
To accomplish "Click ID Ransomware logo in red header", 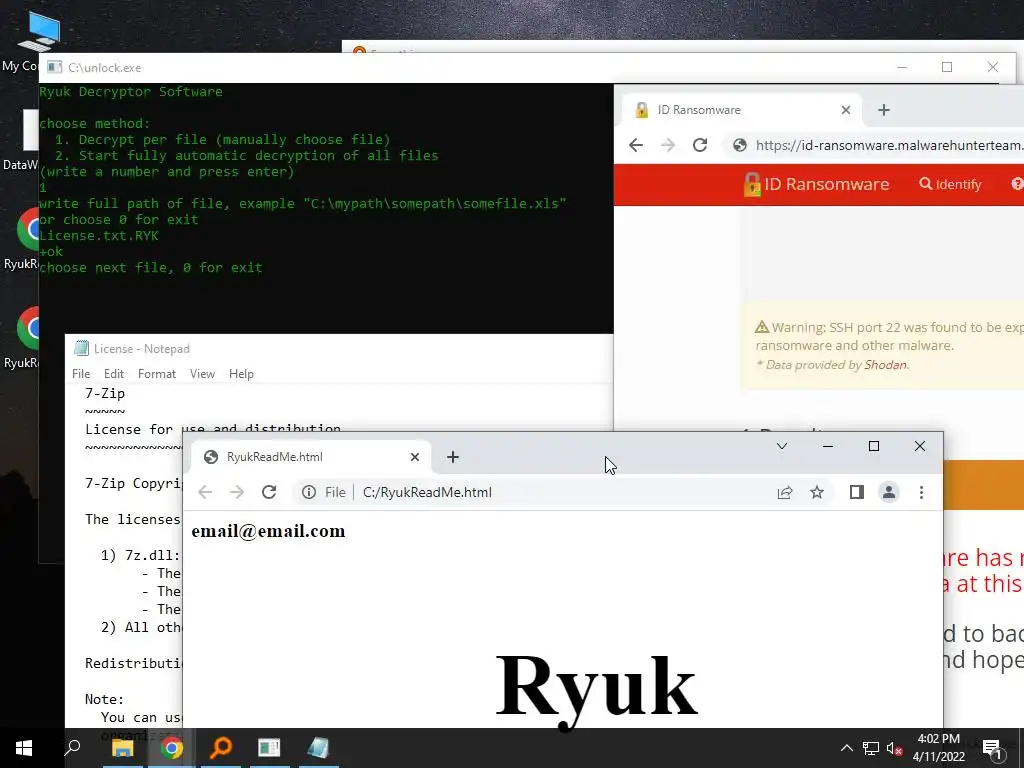I will [x=816, y=184].
